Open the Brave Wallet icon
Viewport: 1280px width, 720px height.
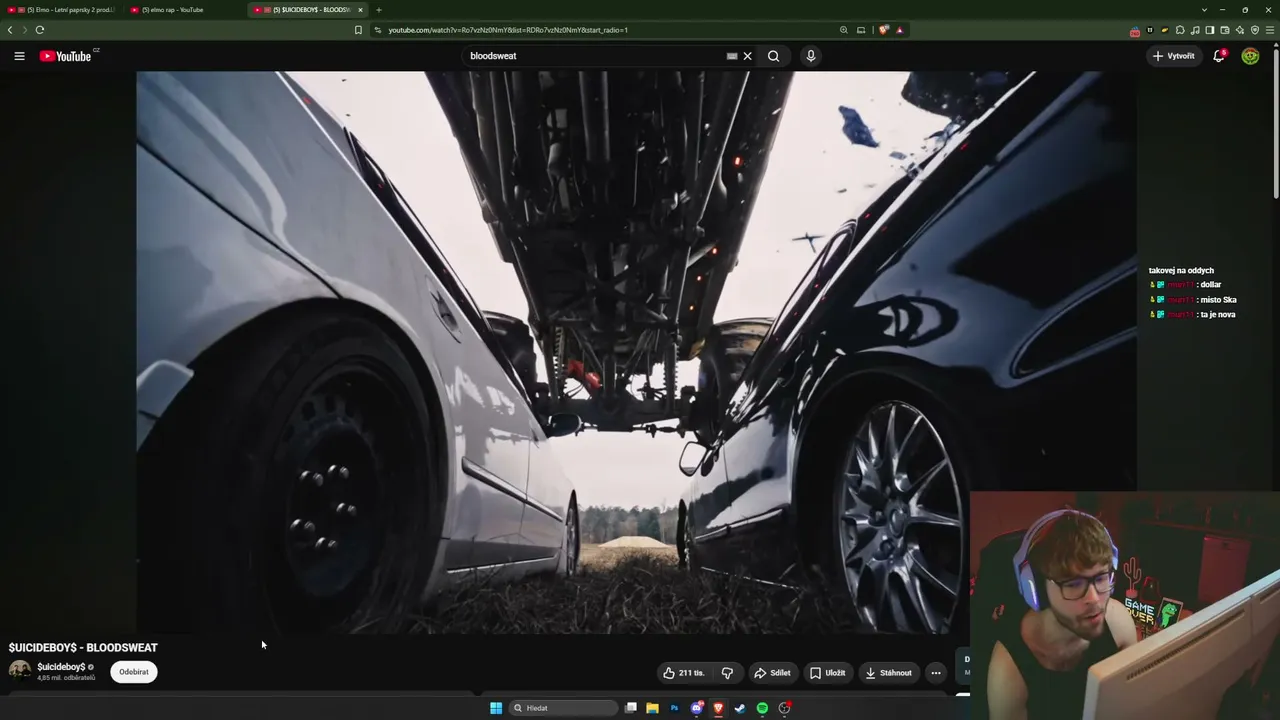tap(1225, 30)
